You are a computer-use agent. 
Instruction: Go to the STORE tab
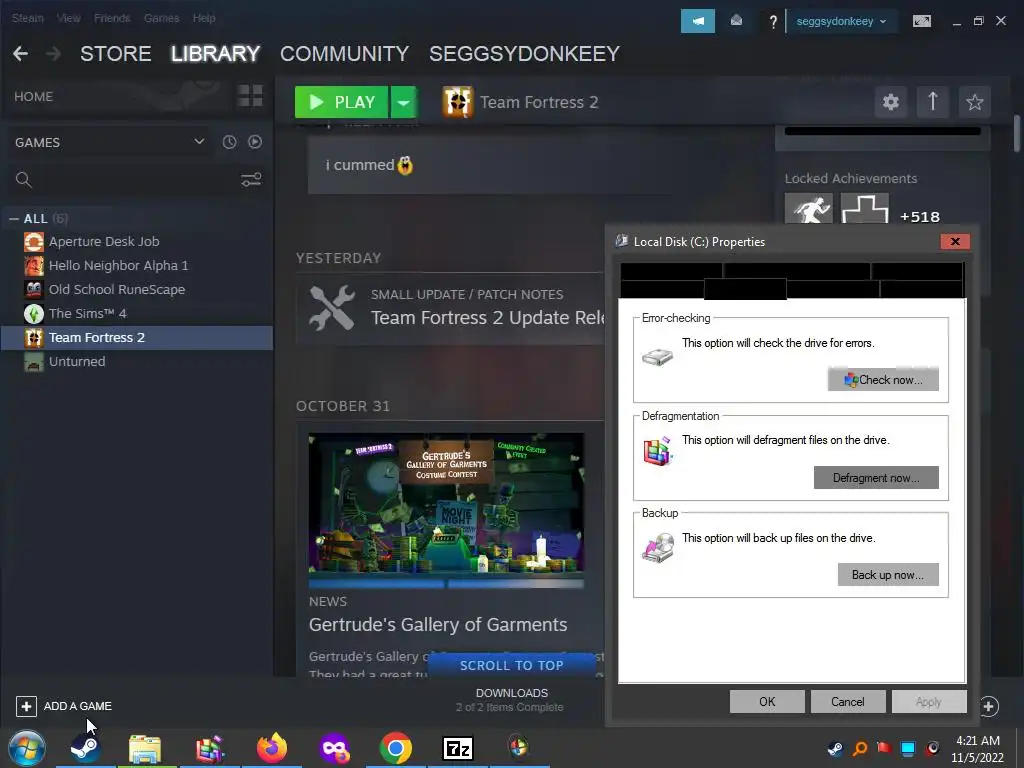(x=116, y=54)
